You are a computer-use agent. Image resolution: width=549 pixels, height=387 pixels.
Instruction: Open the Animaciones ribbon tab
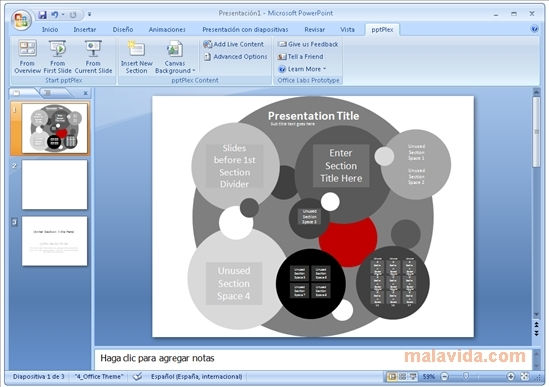click(x=167, y=30)
